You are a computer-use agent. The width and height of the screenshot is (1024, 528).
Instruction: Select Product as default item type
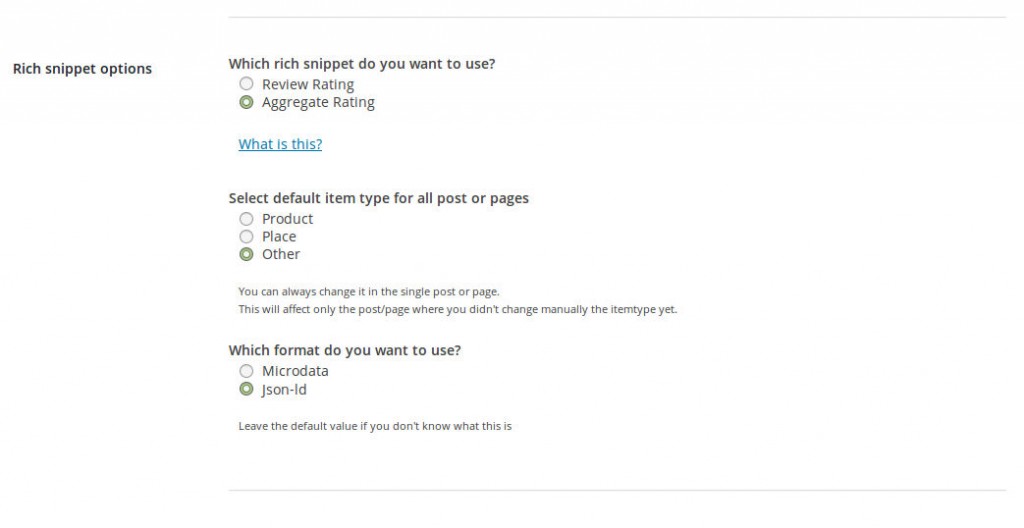(246, 218)
